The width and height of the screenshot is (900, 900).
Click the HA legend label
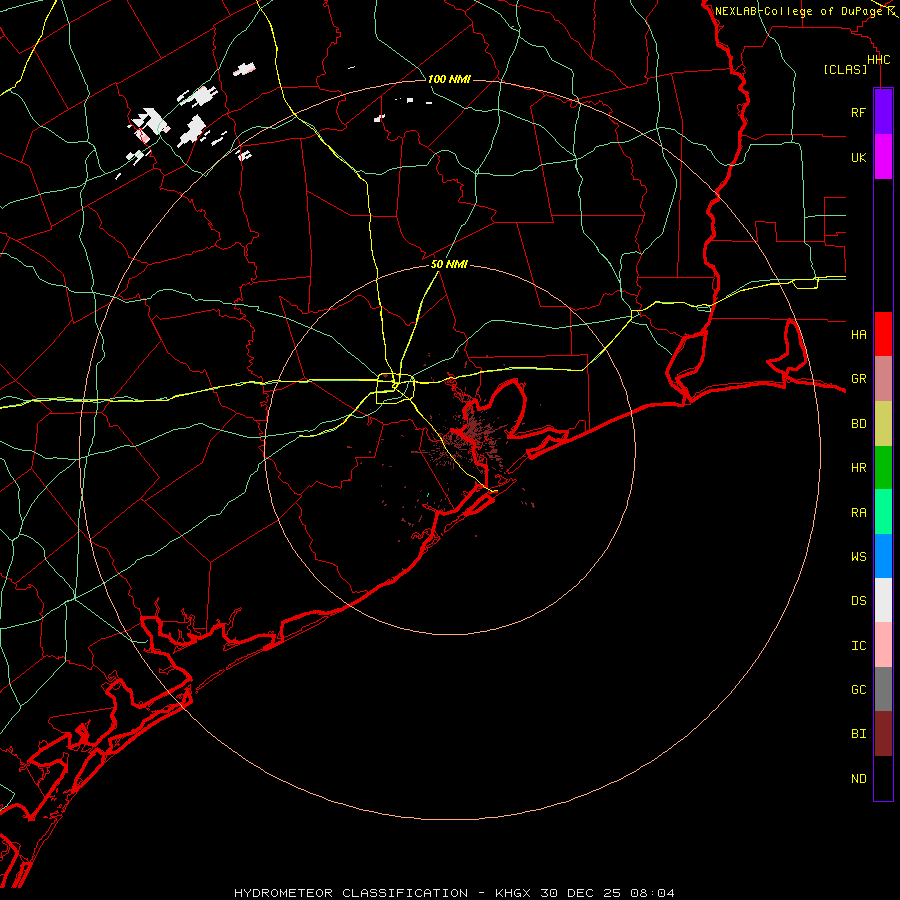point(858,335)
